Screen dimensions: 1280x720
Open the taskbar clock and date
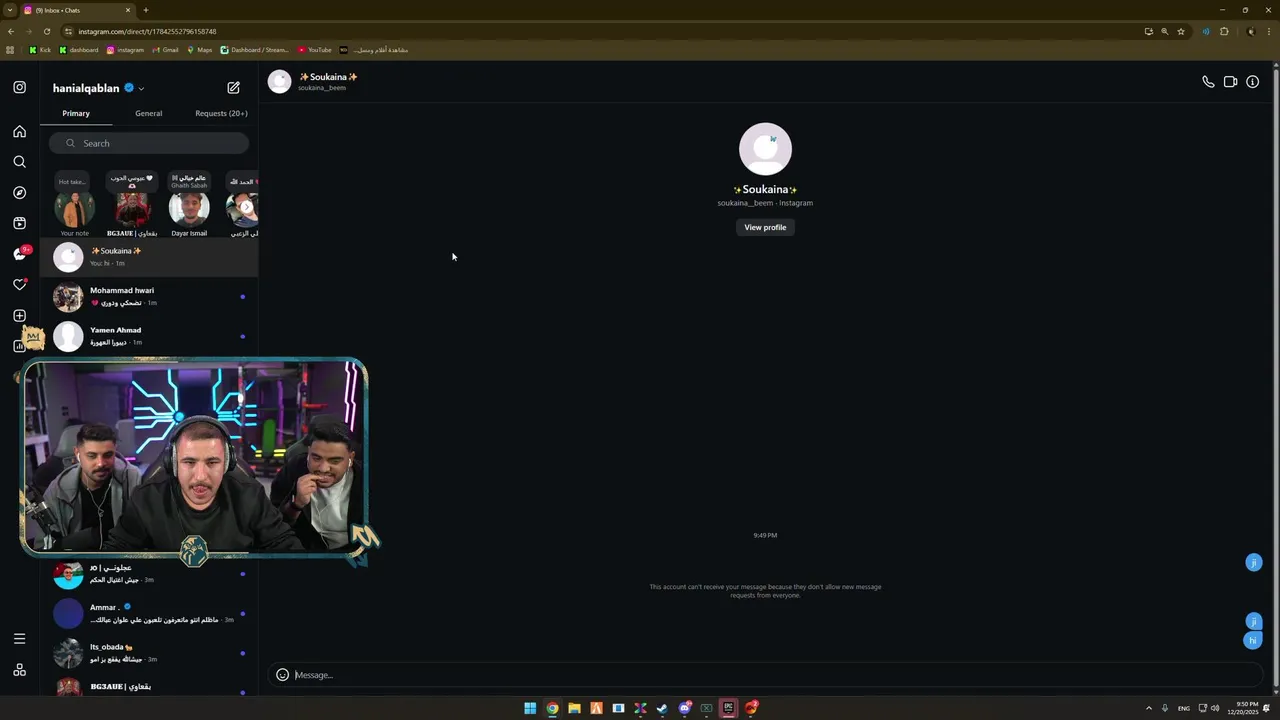1247,708
